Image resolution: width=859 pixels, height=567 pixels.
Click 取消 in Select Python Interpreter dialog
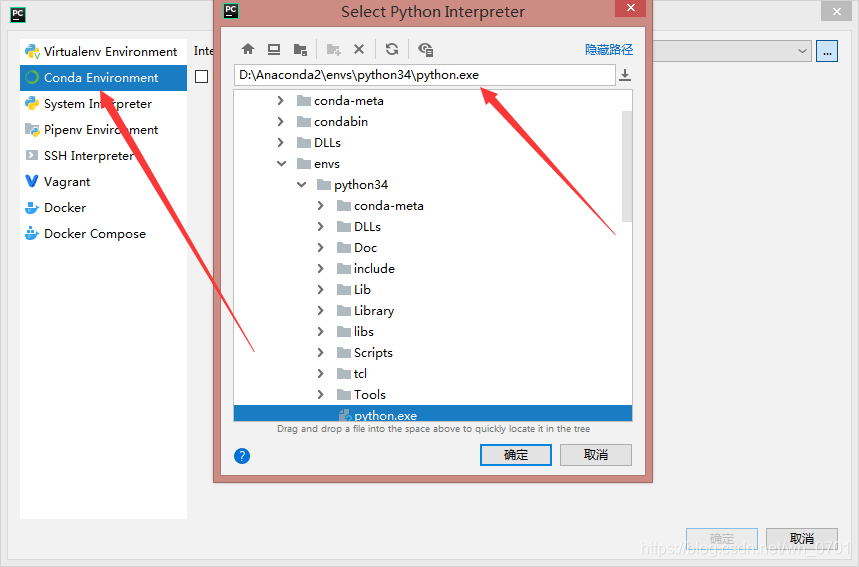pos(595,455)
